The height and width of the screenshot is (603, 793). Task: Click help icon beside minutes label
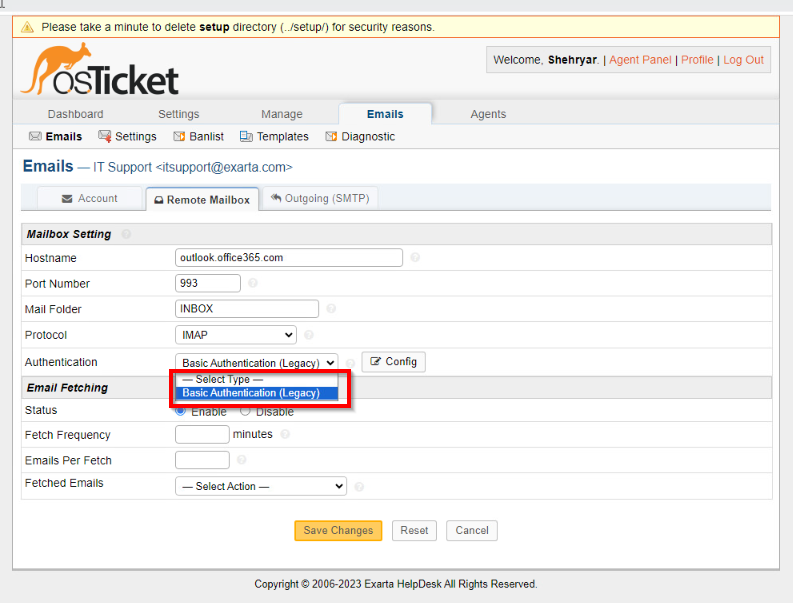click(x=286, y=435)
